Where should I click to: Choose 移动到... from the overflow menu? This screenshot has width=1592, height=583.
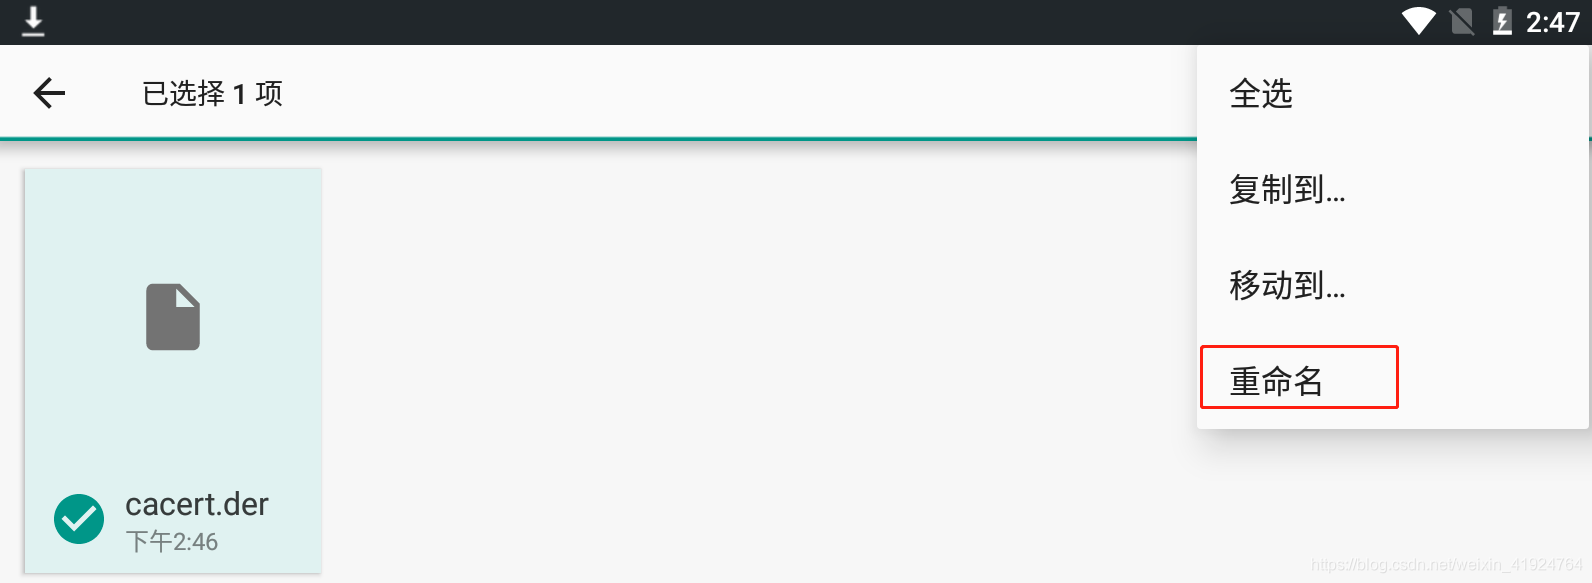(x=1392, y=285)
